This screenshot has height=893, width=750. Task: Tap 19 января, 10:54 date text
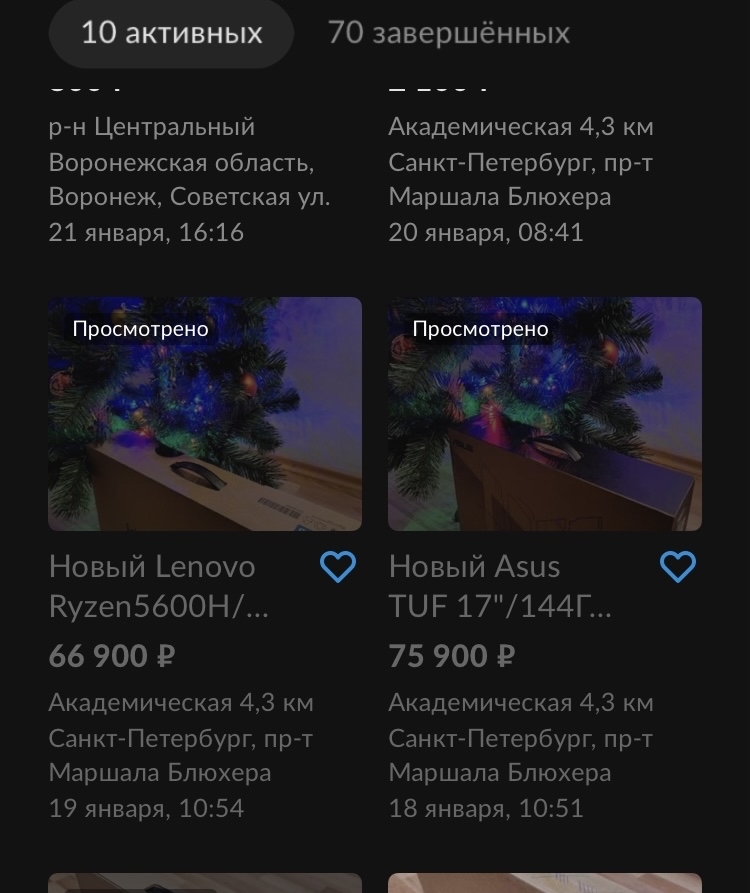(146, 809)
